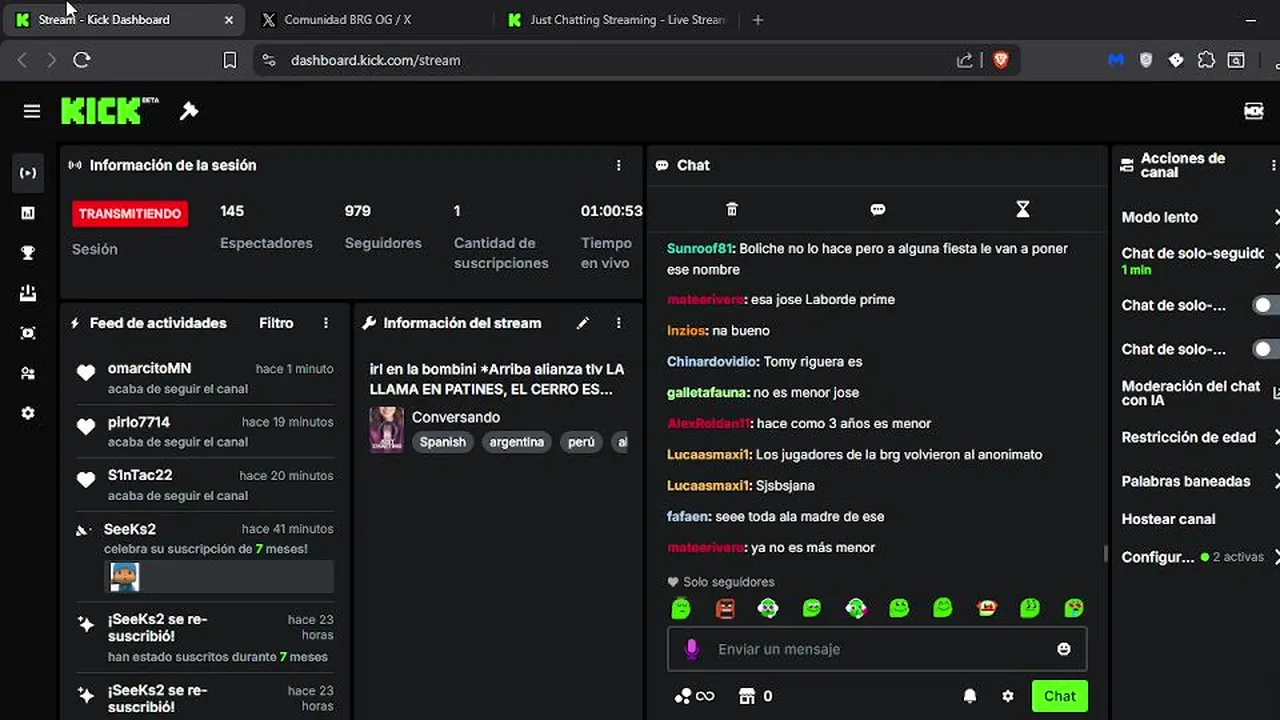
Task: Click the chat scrollbar thumb
Action: (x=1105, y=553)
